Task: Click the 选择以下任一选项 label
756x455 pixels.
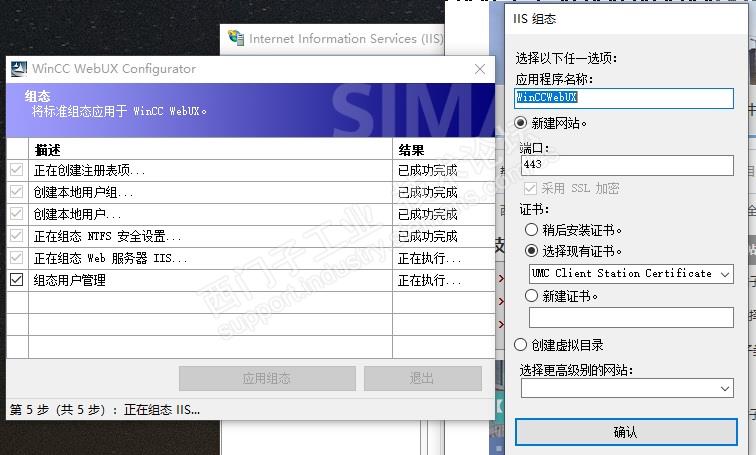Action: [x=567, y=58]
